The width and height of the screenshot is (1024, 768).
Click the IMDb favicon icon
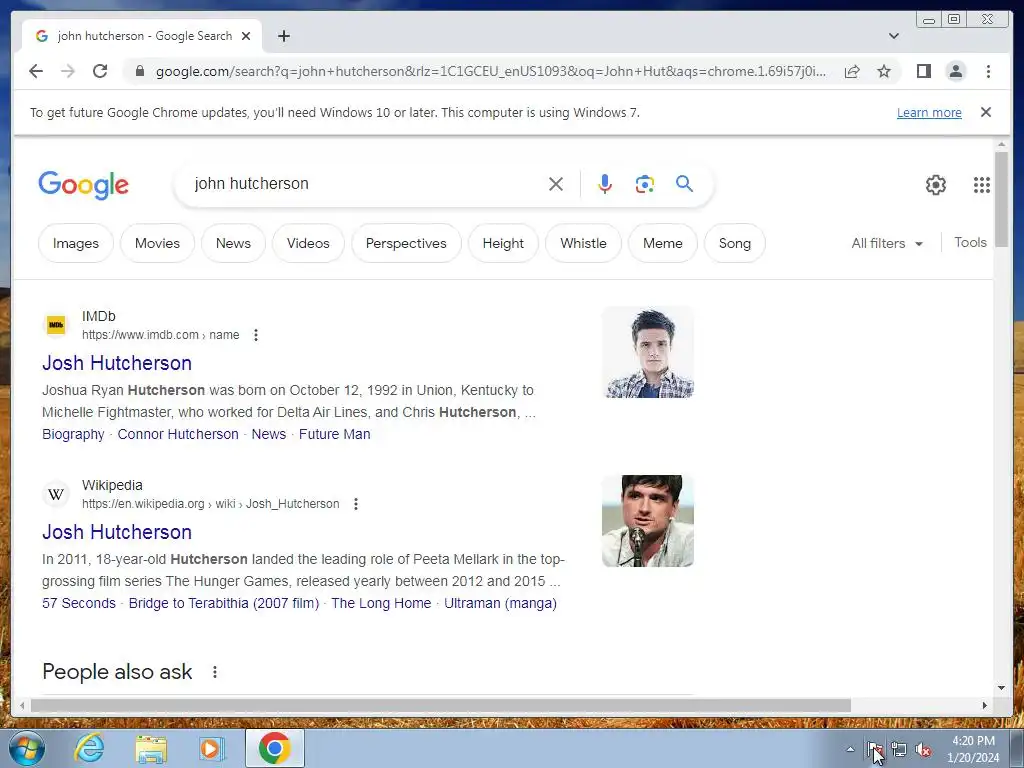(56, 325)
